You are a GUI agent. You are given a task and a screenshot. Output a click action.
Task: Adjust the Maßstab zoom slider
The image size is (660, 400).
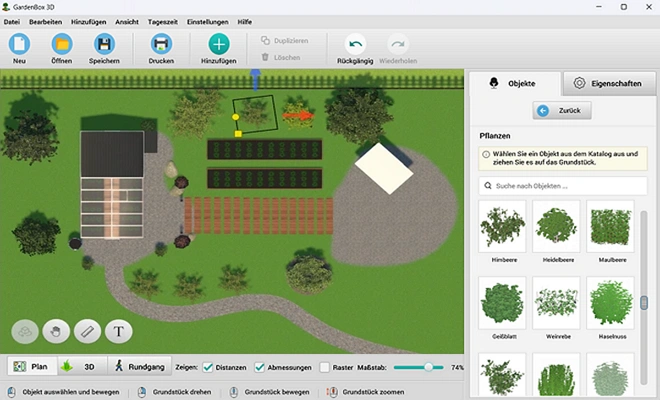[x=429, y=367]
